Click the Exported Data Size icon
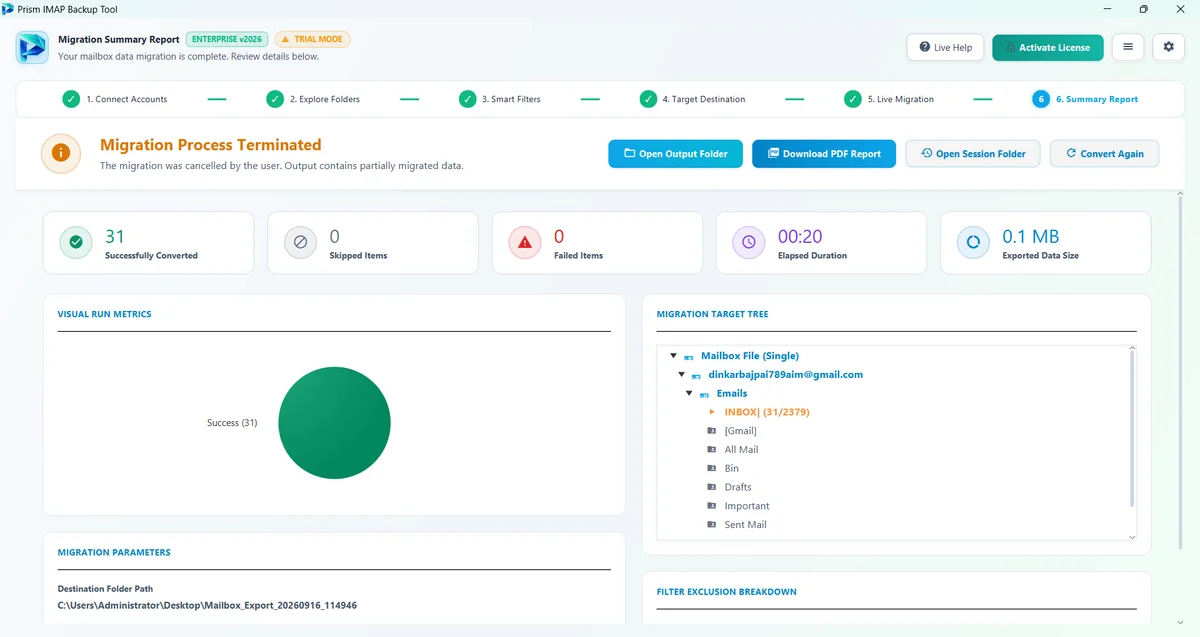 click(x=973, y=242)
